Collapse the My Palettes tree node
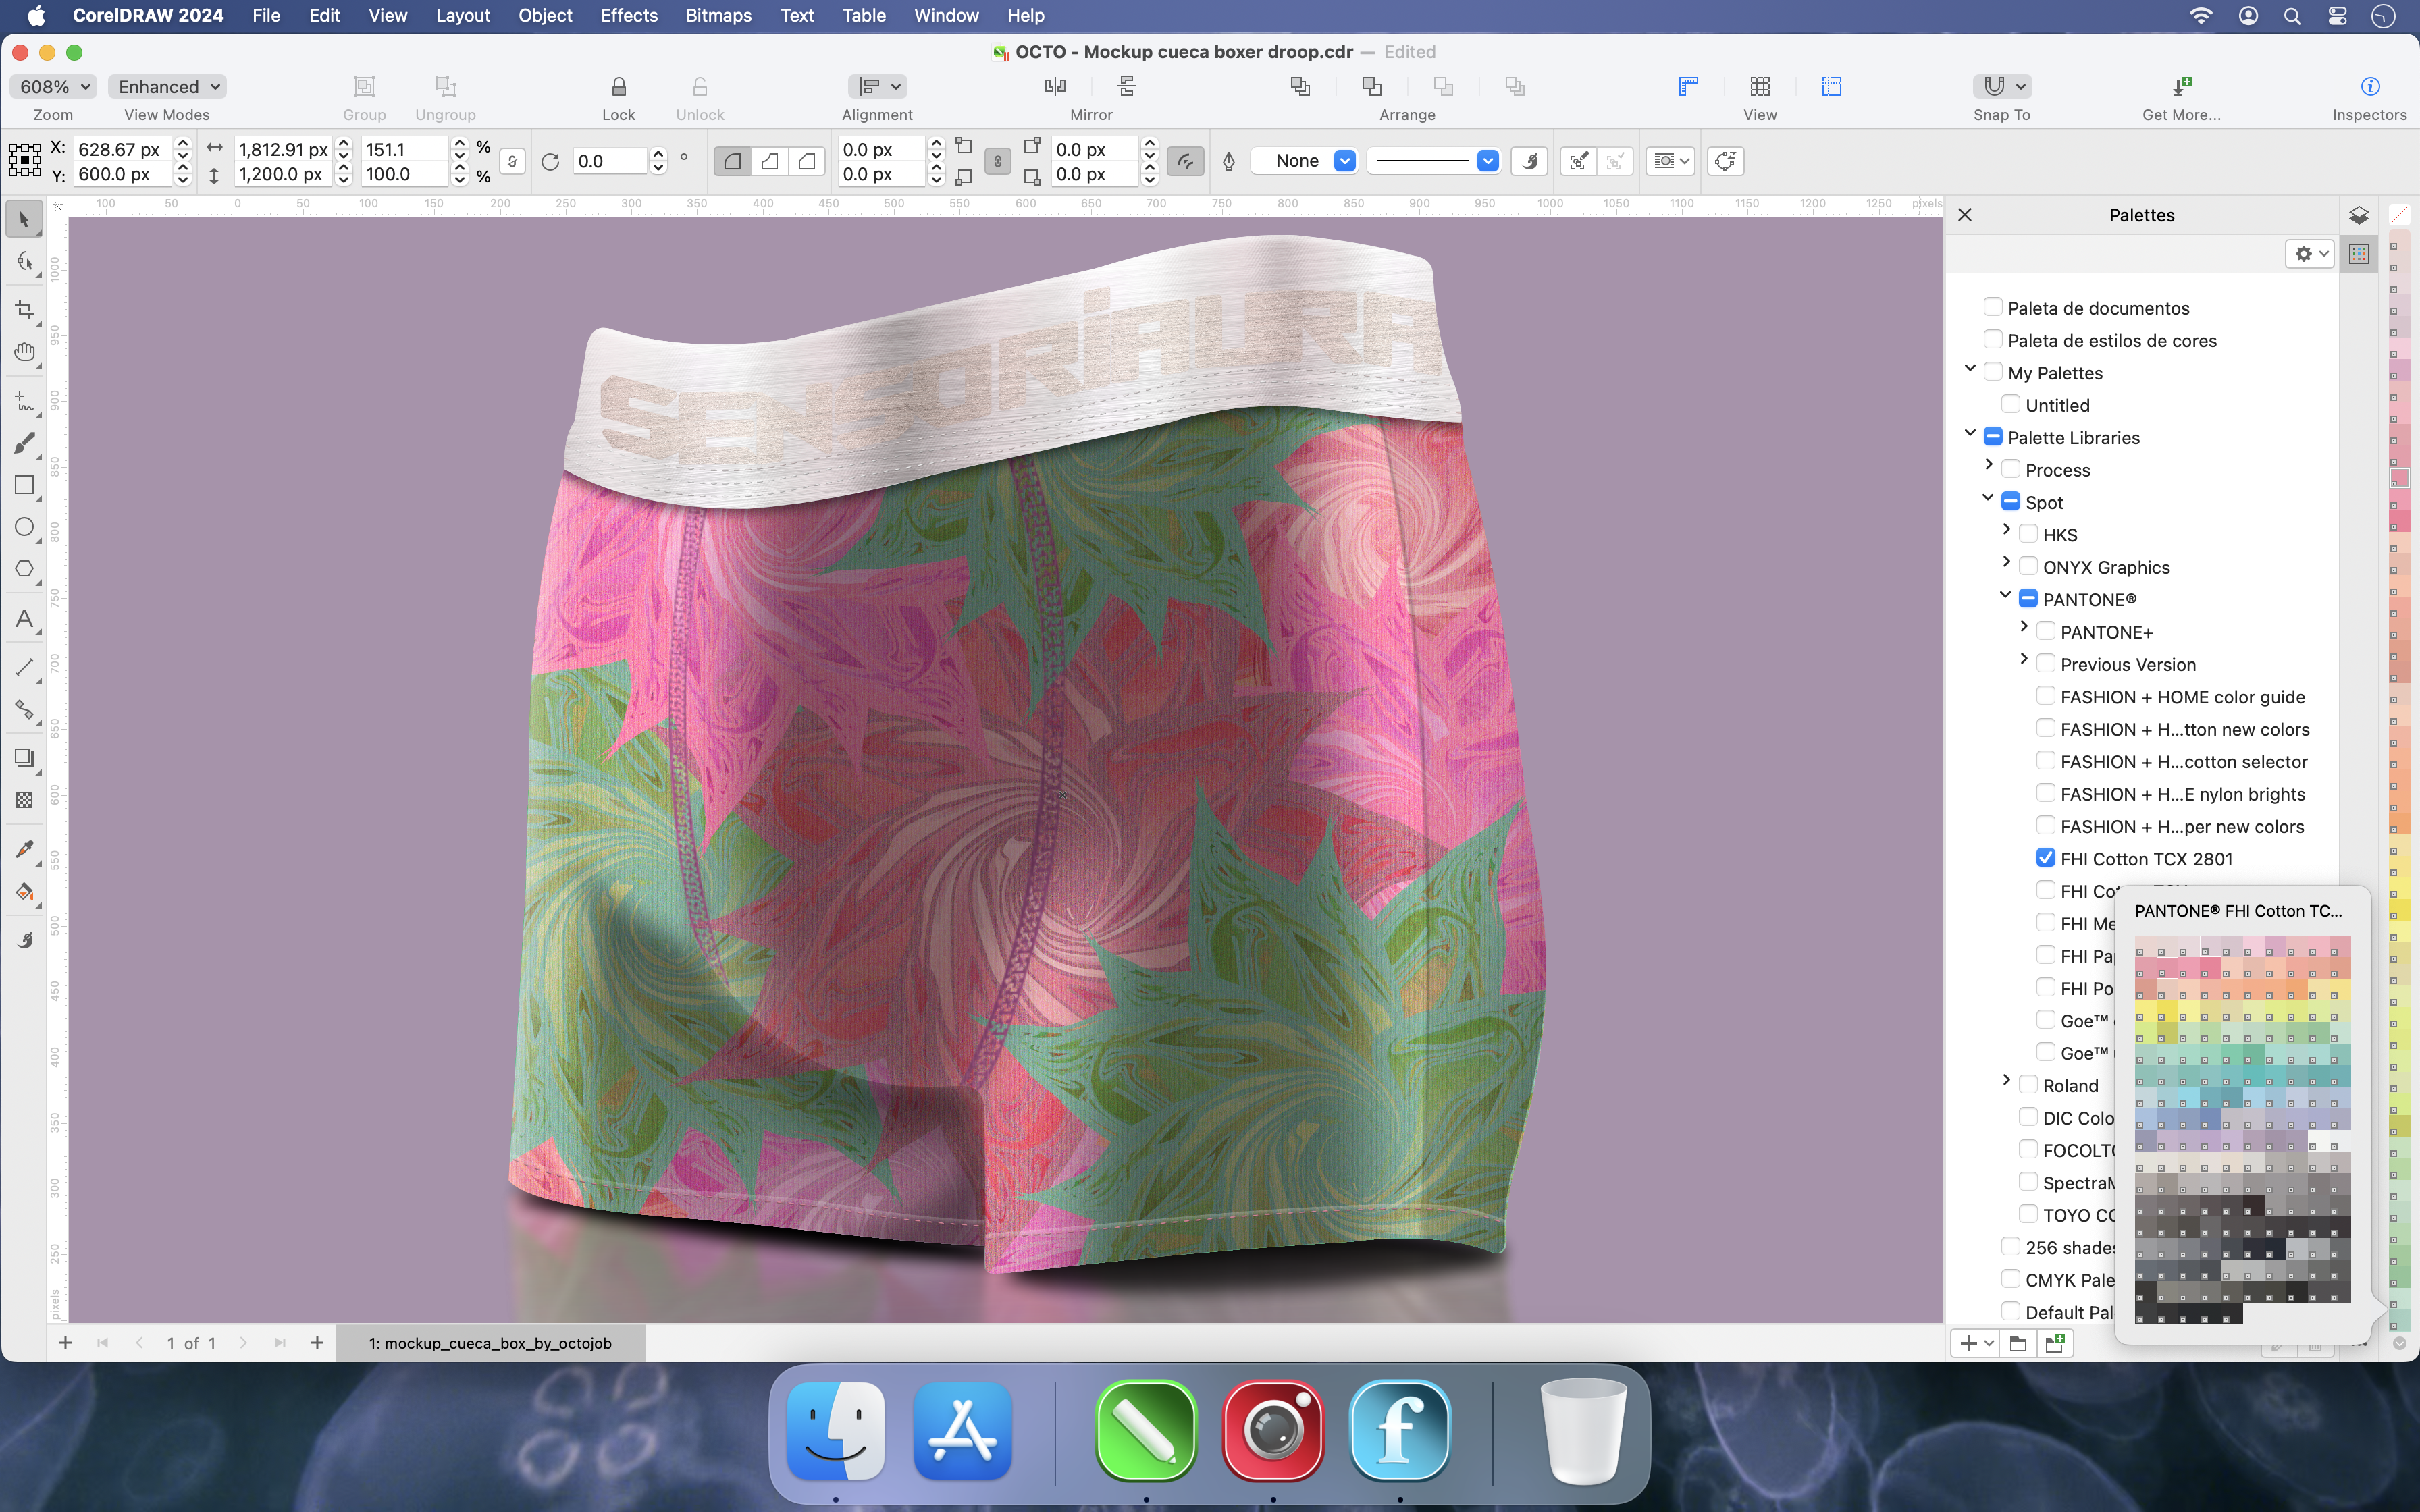The image size is (2420, 1512). (1970, 369)
